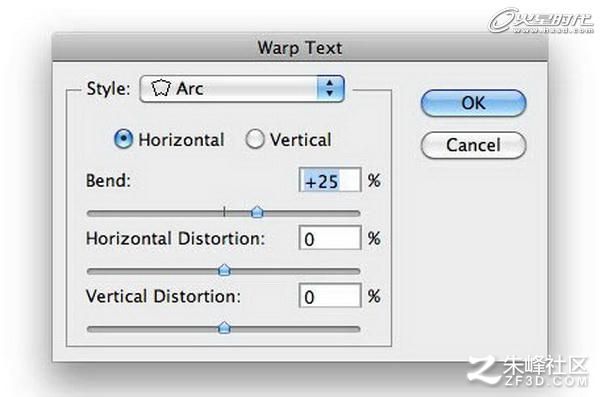Click the Horizontal Distortion value field
600x397 pixels.
[x=330, y=238]
